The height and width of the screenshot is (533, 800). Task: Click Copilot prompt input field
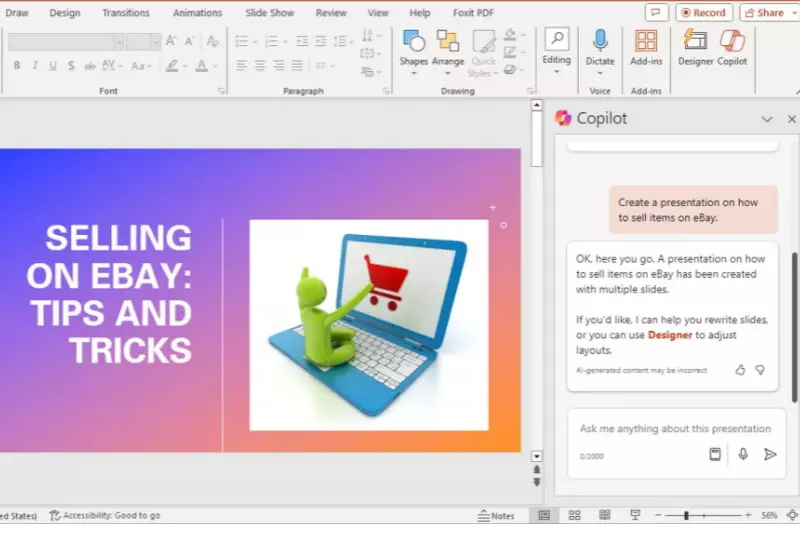tap(675, 428)
